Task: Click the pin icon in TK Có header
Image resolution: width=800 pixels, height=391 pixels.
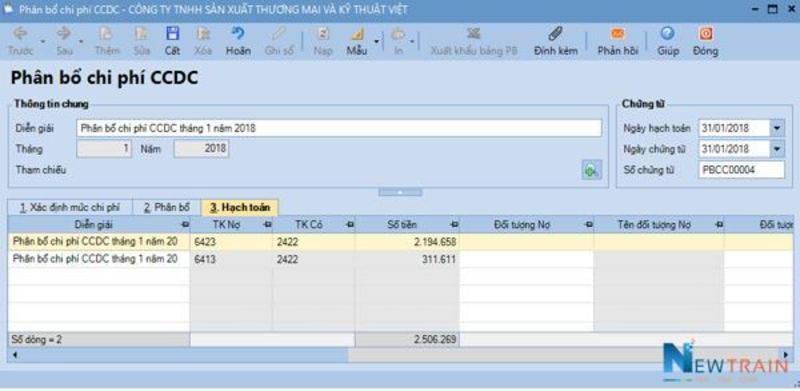Action: [349, 225]
